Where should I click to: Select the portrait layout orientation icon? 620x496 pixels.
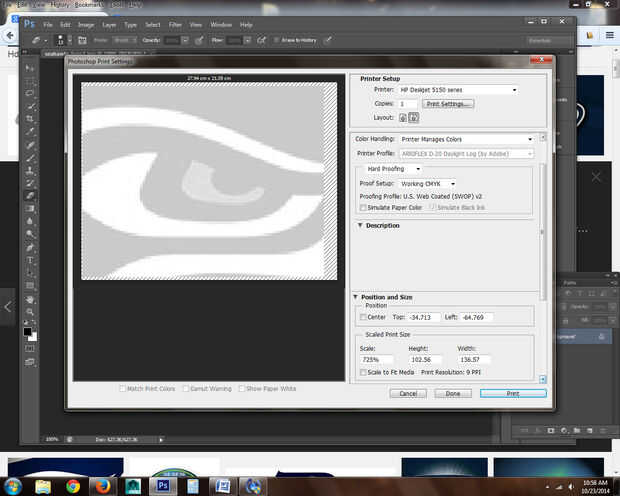click(403, 117)
